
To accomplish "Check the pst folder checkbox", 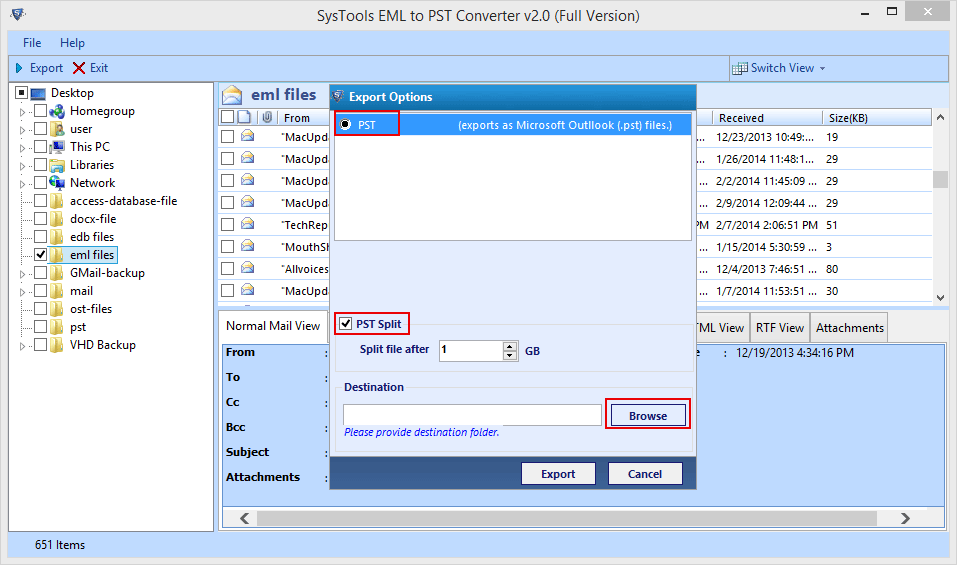I will pos(40,326).
